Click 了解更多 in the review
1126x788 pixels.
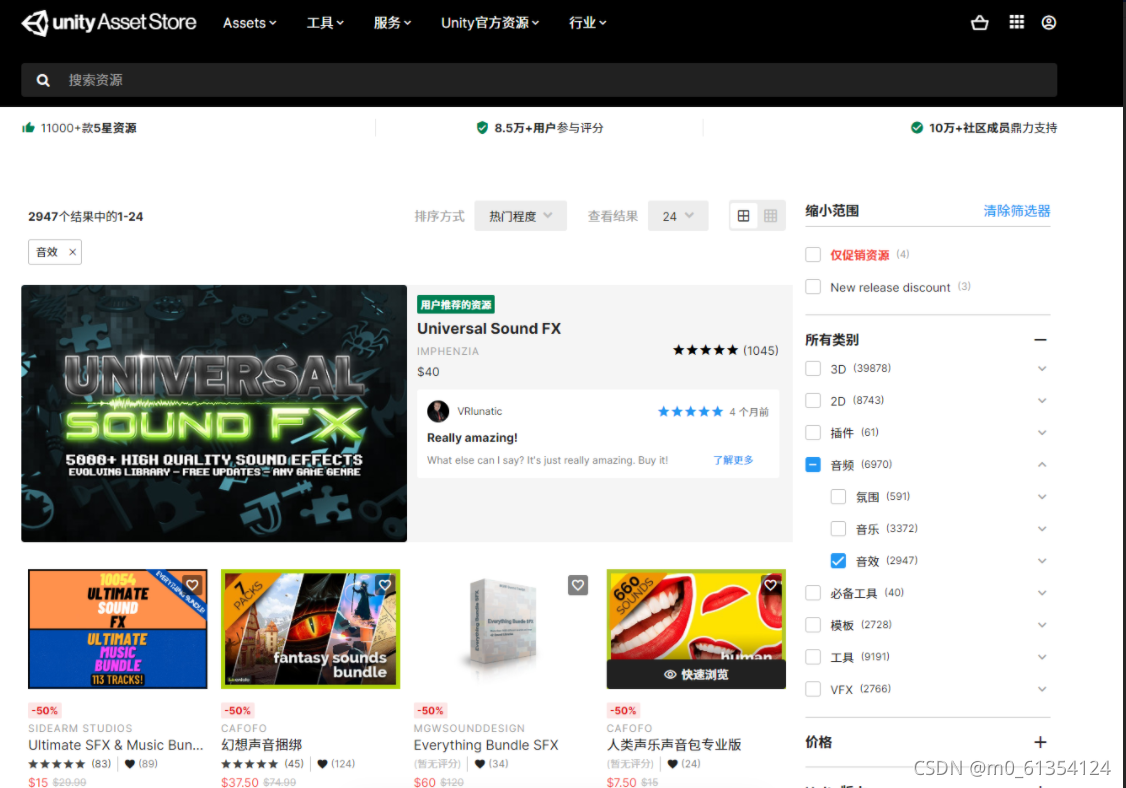[733, 460]
